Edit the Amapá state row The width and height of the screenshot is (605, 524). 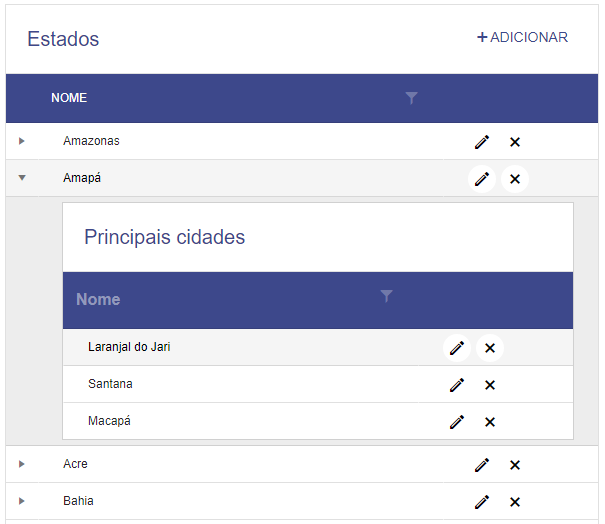point(482,179)
